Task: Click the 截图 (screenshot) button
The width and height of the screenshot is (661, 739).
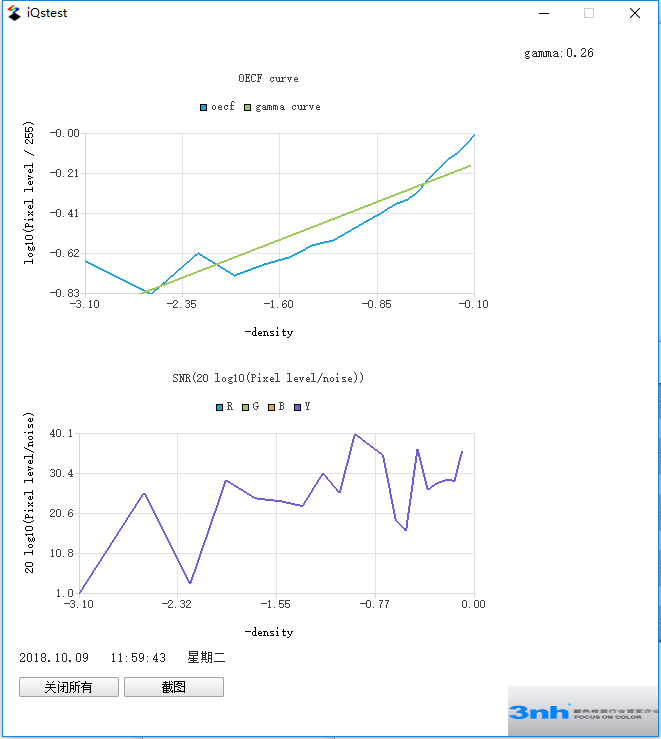Action: pos(174,687)
